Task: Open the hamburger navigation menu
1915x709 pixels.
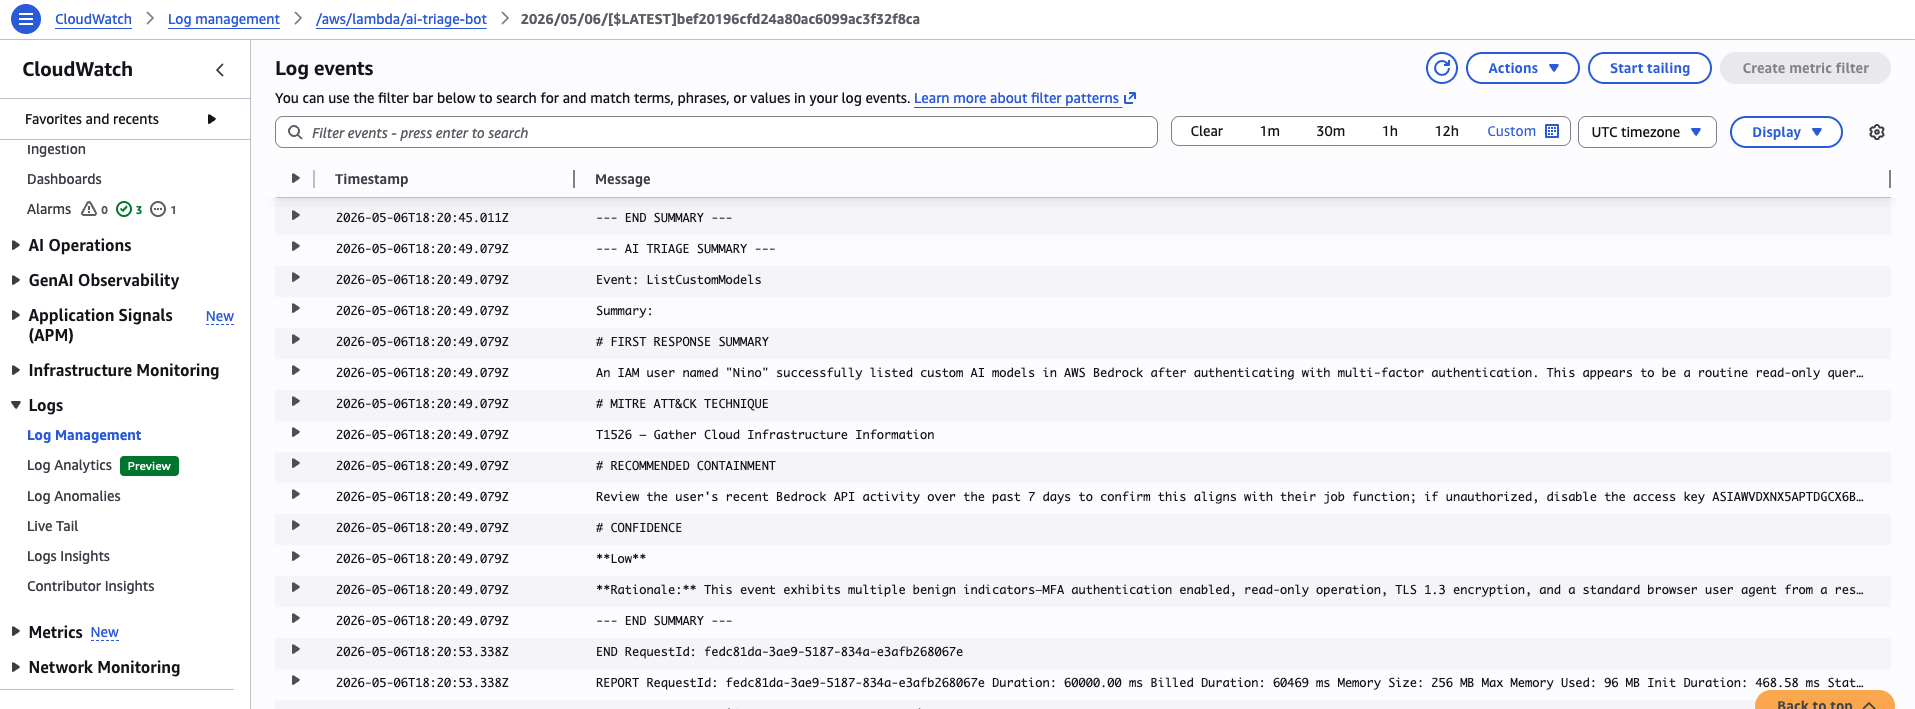Action: click(x=26, y=18)
